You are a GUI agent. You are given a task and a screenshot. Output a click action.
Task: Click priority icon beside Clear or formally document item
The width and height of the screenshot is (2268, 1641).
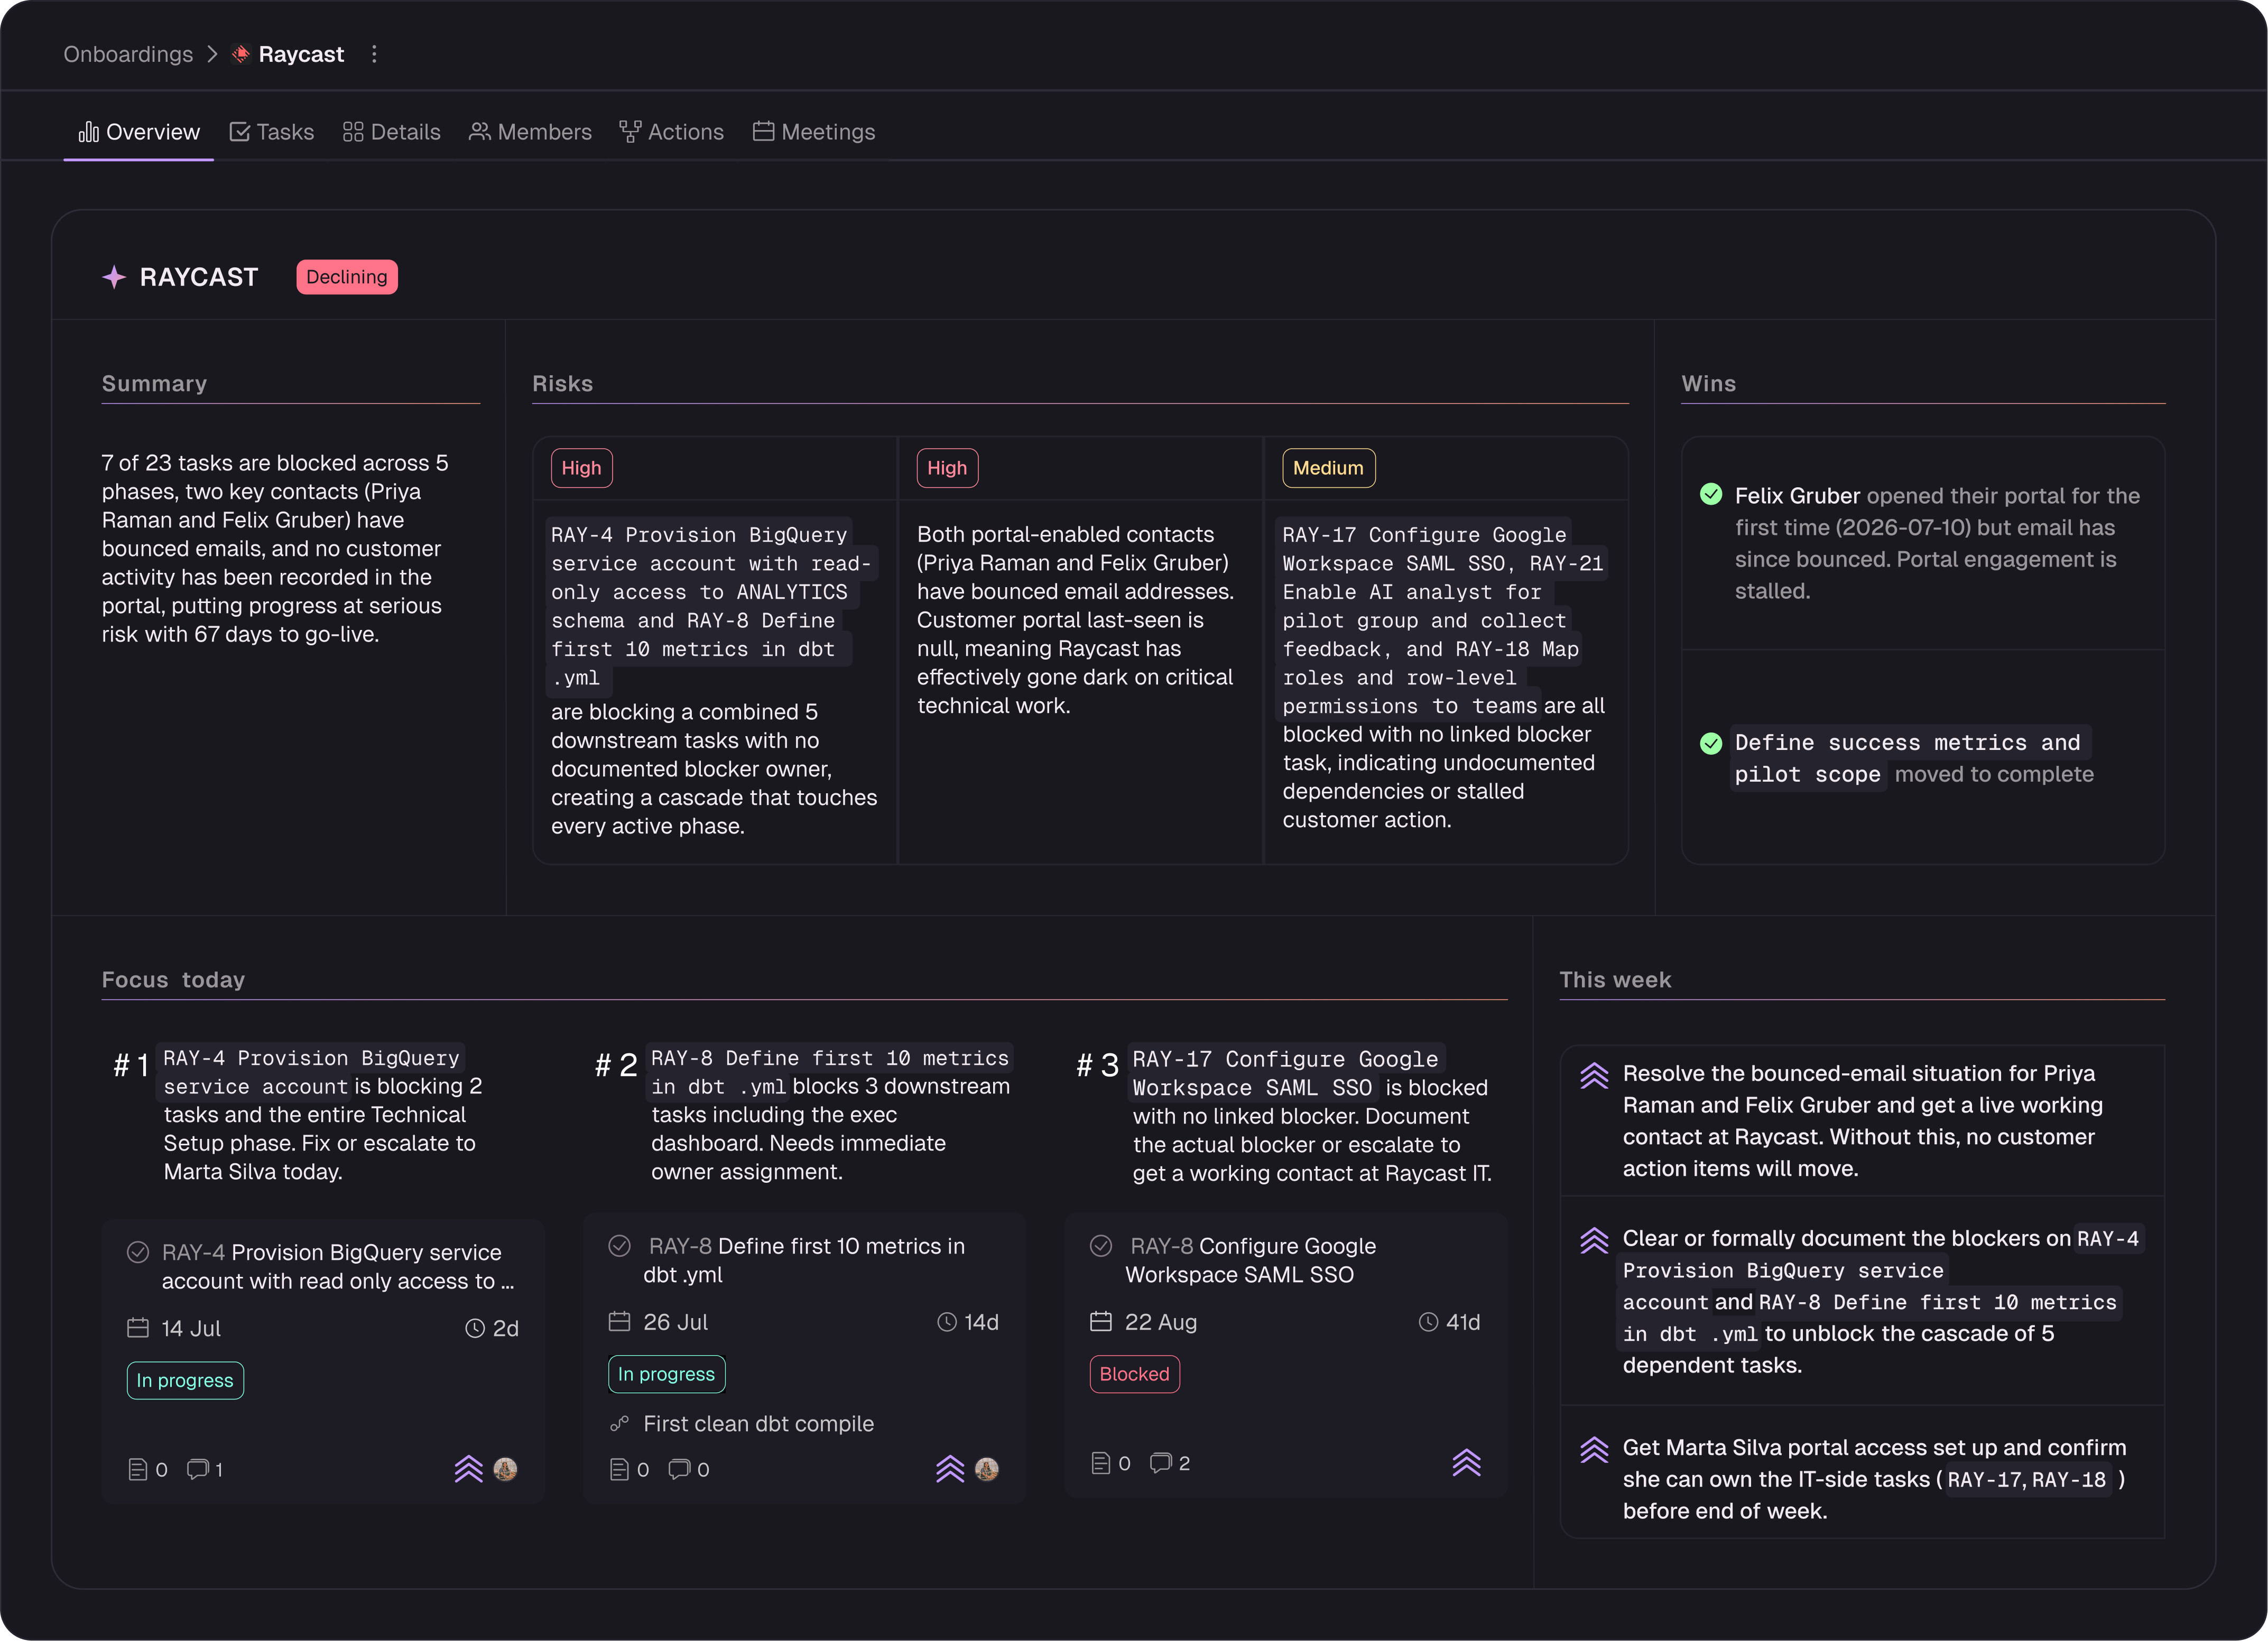[x=1595, y=1241]
